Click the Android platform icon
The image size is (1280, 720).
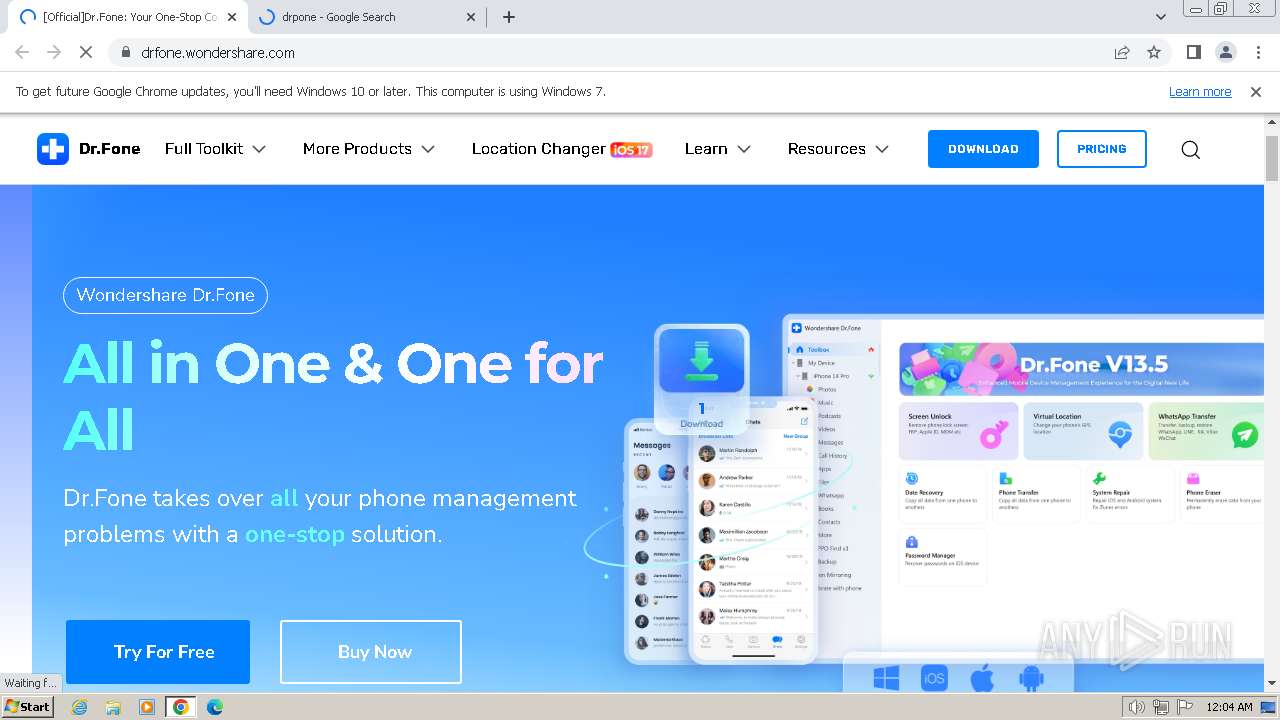tap(1031, 679)
